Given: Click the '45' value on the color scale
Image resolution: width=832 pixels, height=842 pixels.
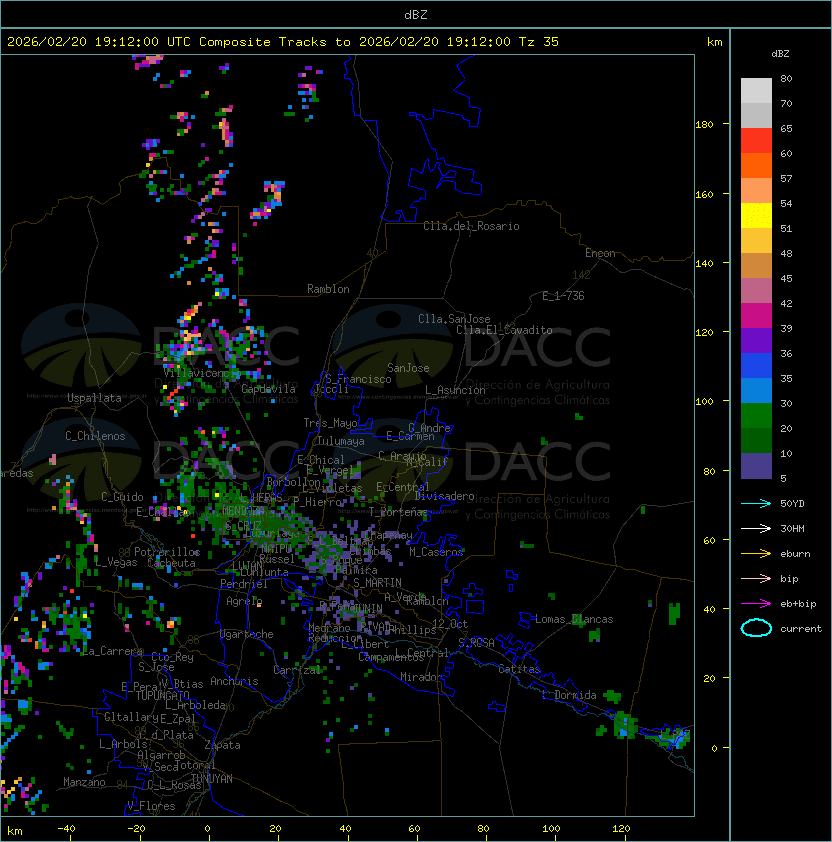Looking at the screenshot, I should tap(786, 278).
